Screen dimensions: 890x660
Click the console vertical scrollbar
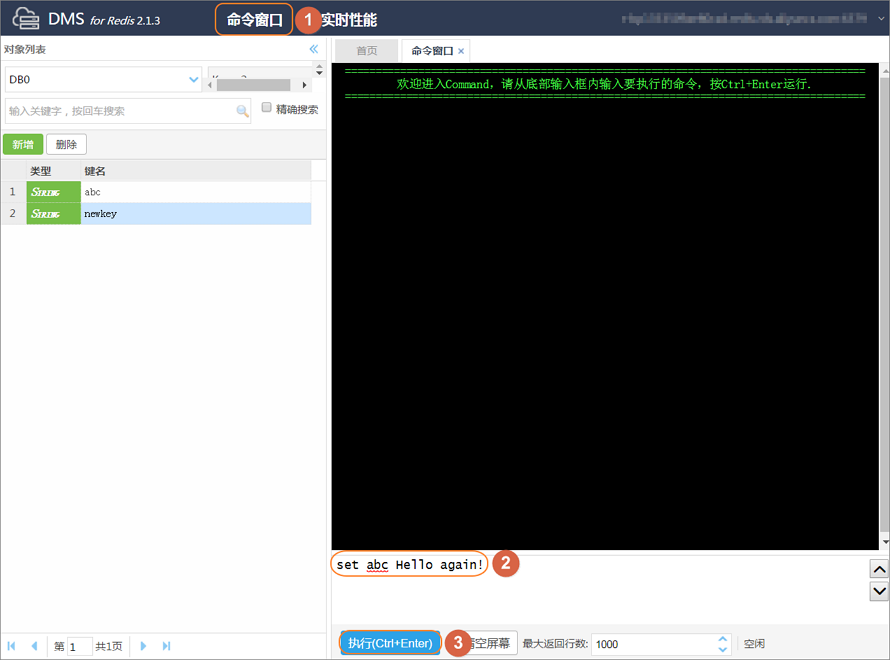pos(884,306)
